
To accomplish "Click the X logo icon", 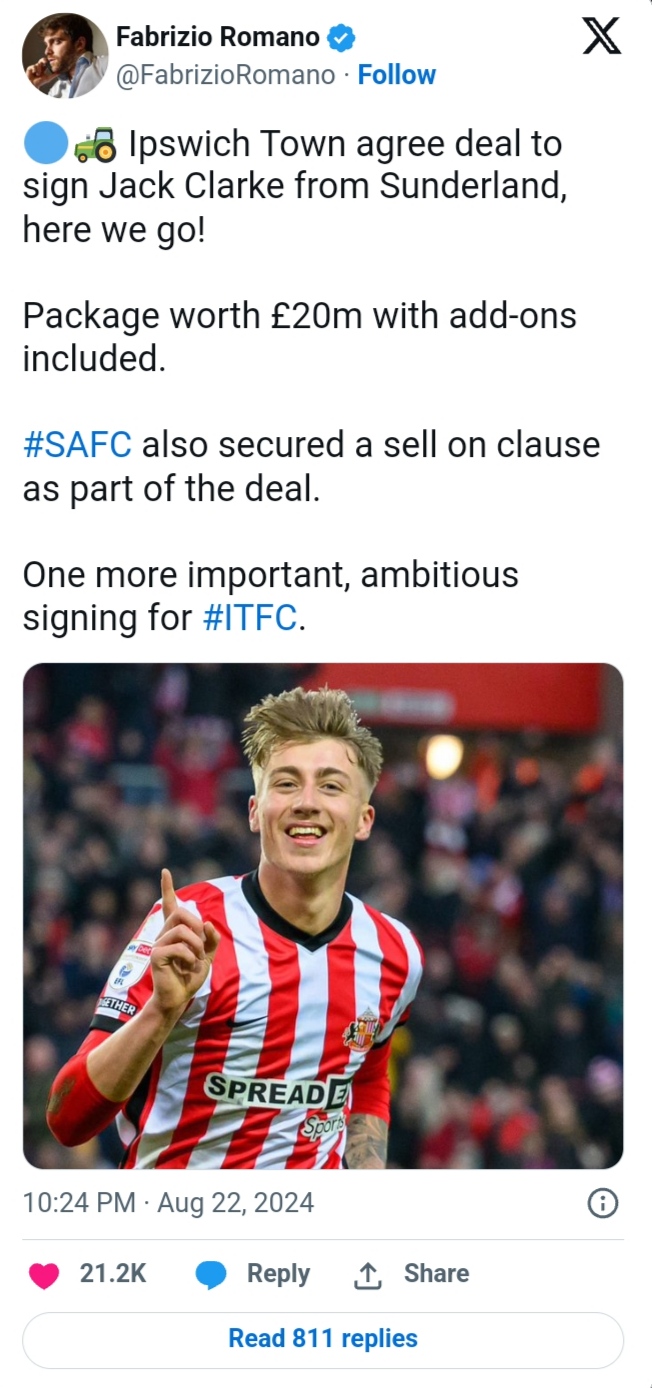I will pyautogui.click(x=601, y=37).
